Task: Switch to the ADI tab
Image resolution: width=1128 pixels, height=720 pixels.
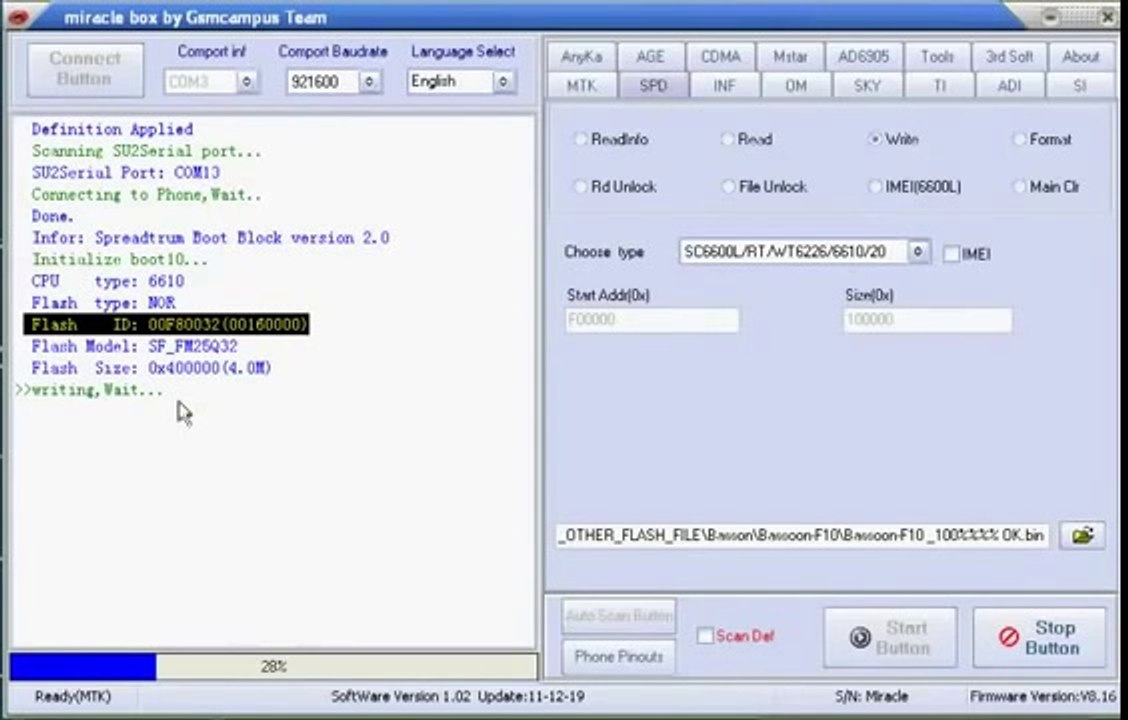Action: coord(1009,86)
